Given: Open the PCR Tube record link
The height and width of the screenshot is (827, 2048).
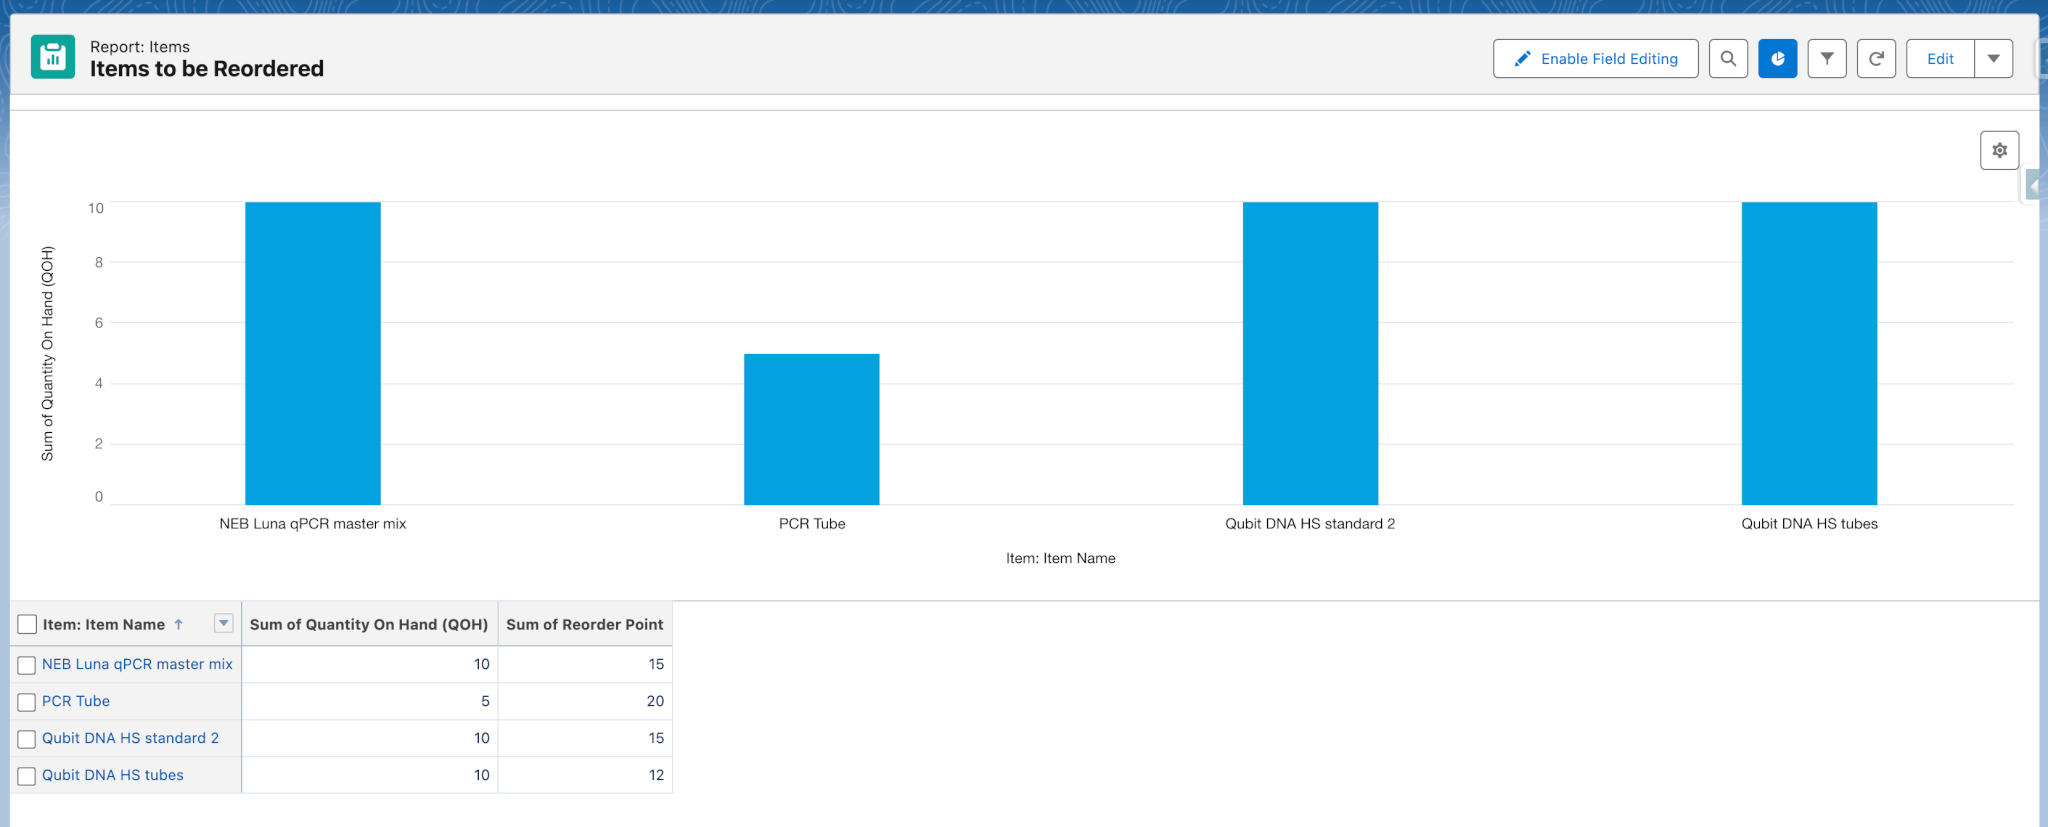Looking at the screenshot, I should click(x=76, y=701).
